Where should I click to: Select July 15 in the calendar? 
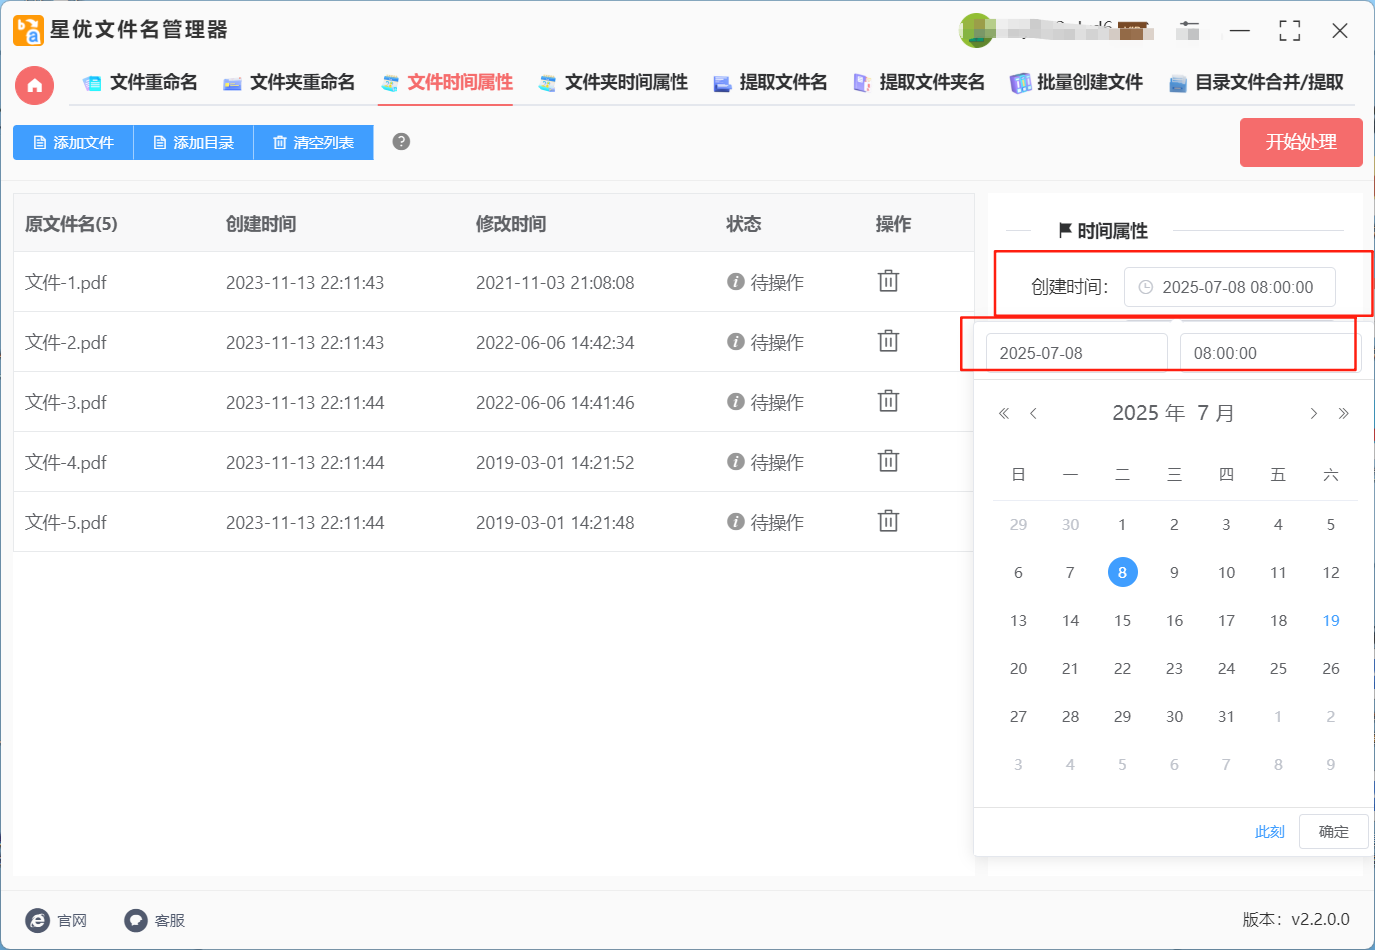click(x=1122, y=620)
